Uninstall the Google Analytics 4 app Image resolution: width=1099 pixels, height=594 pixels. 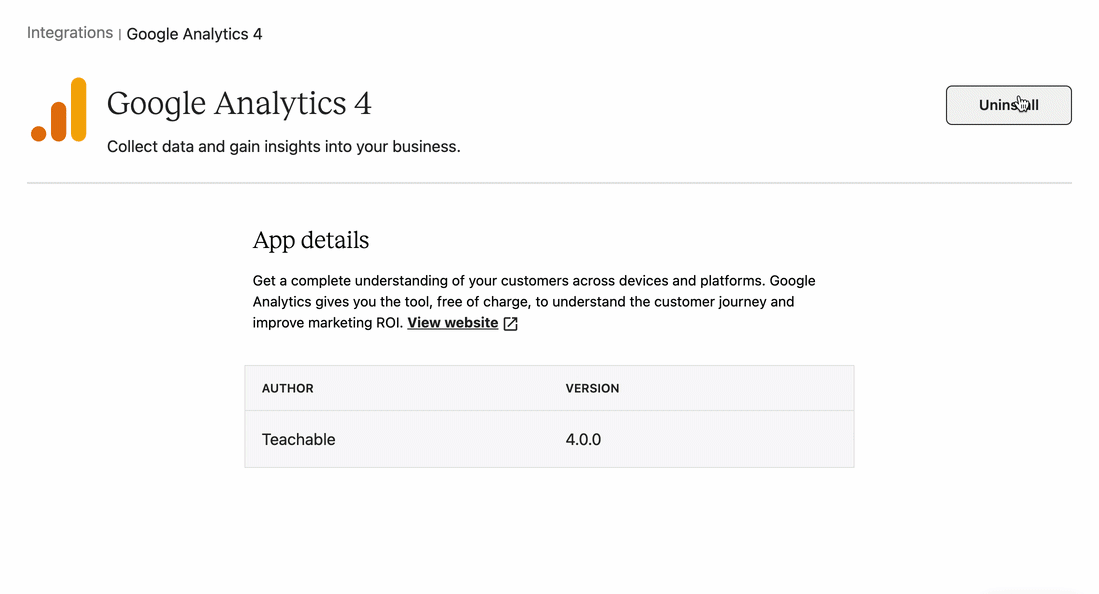[x=1008, y=105]
